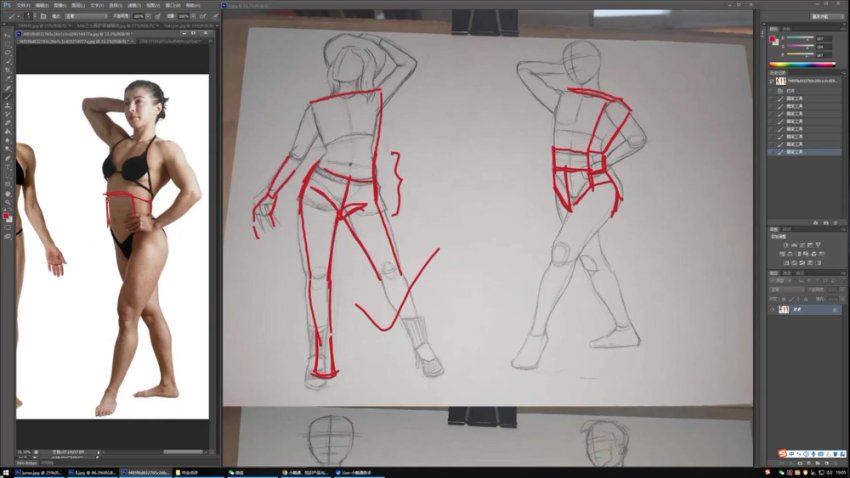Viewport: 850px width, 478px height.
Task: Toggle lock position in Layers panel
Action: coord(799,299)
